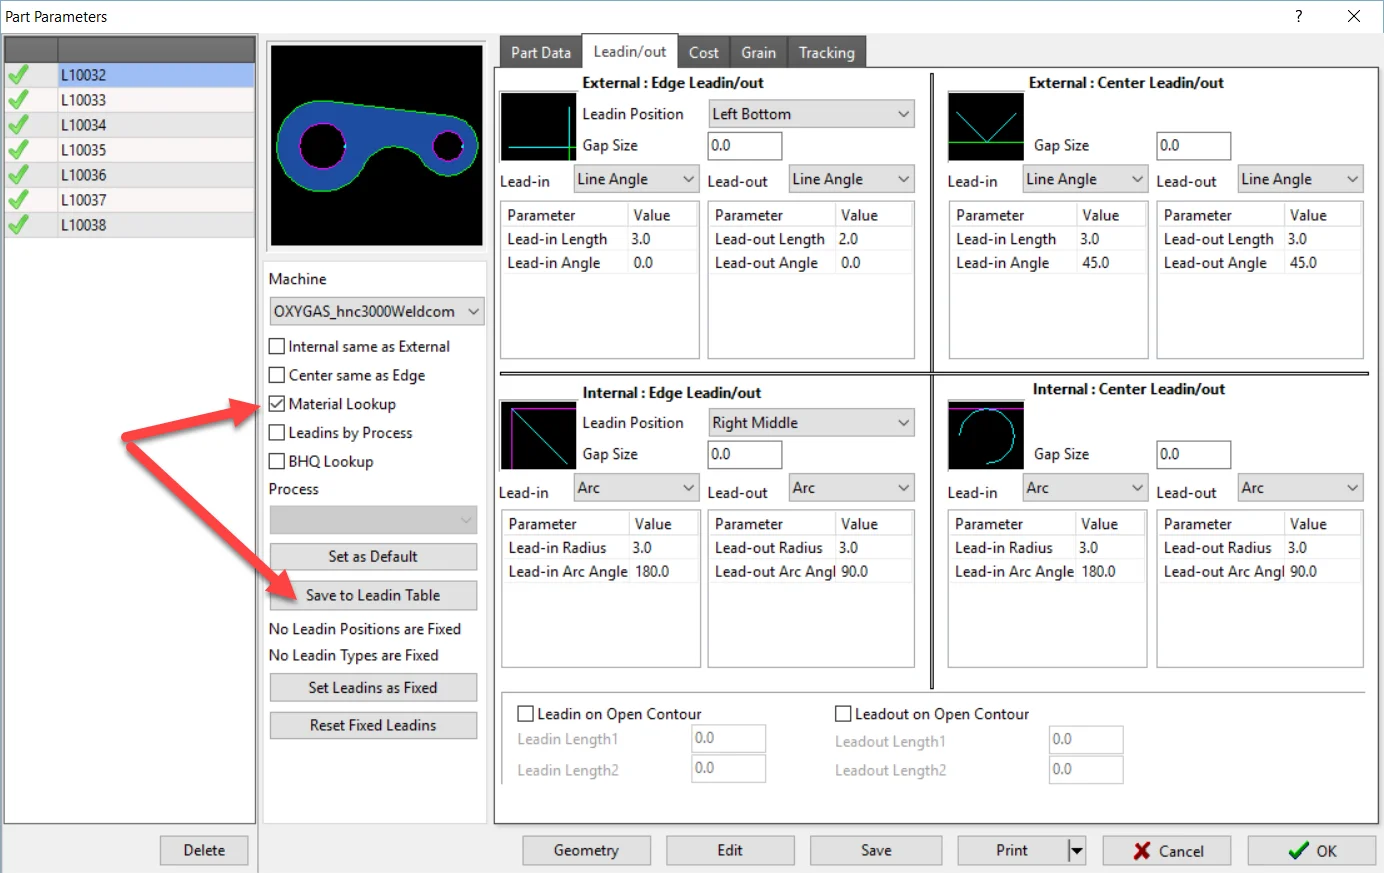Viewport: 1384px width, 873px height.
Task: Click the Internal Edge leadin diagram icon
Action: tap(538, 436)
